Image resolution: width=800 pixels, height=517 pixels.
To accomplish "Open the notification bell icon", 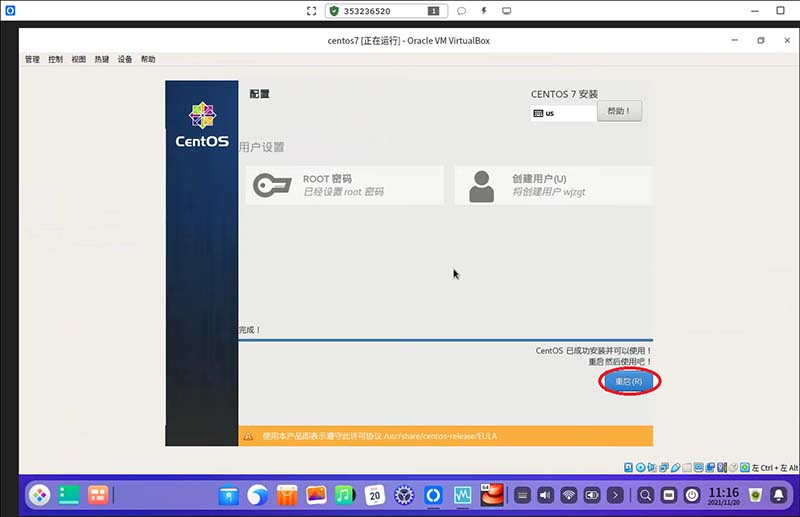I will point(779,495).
